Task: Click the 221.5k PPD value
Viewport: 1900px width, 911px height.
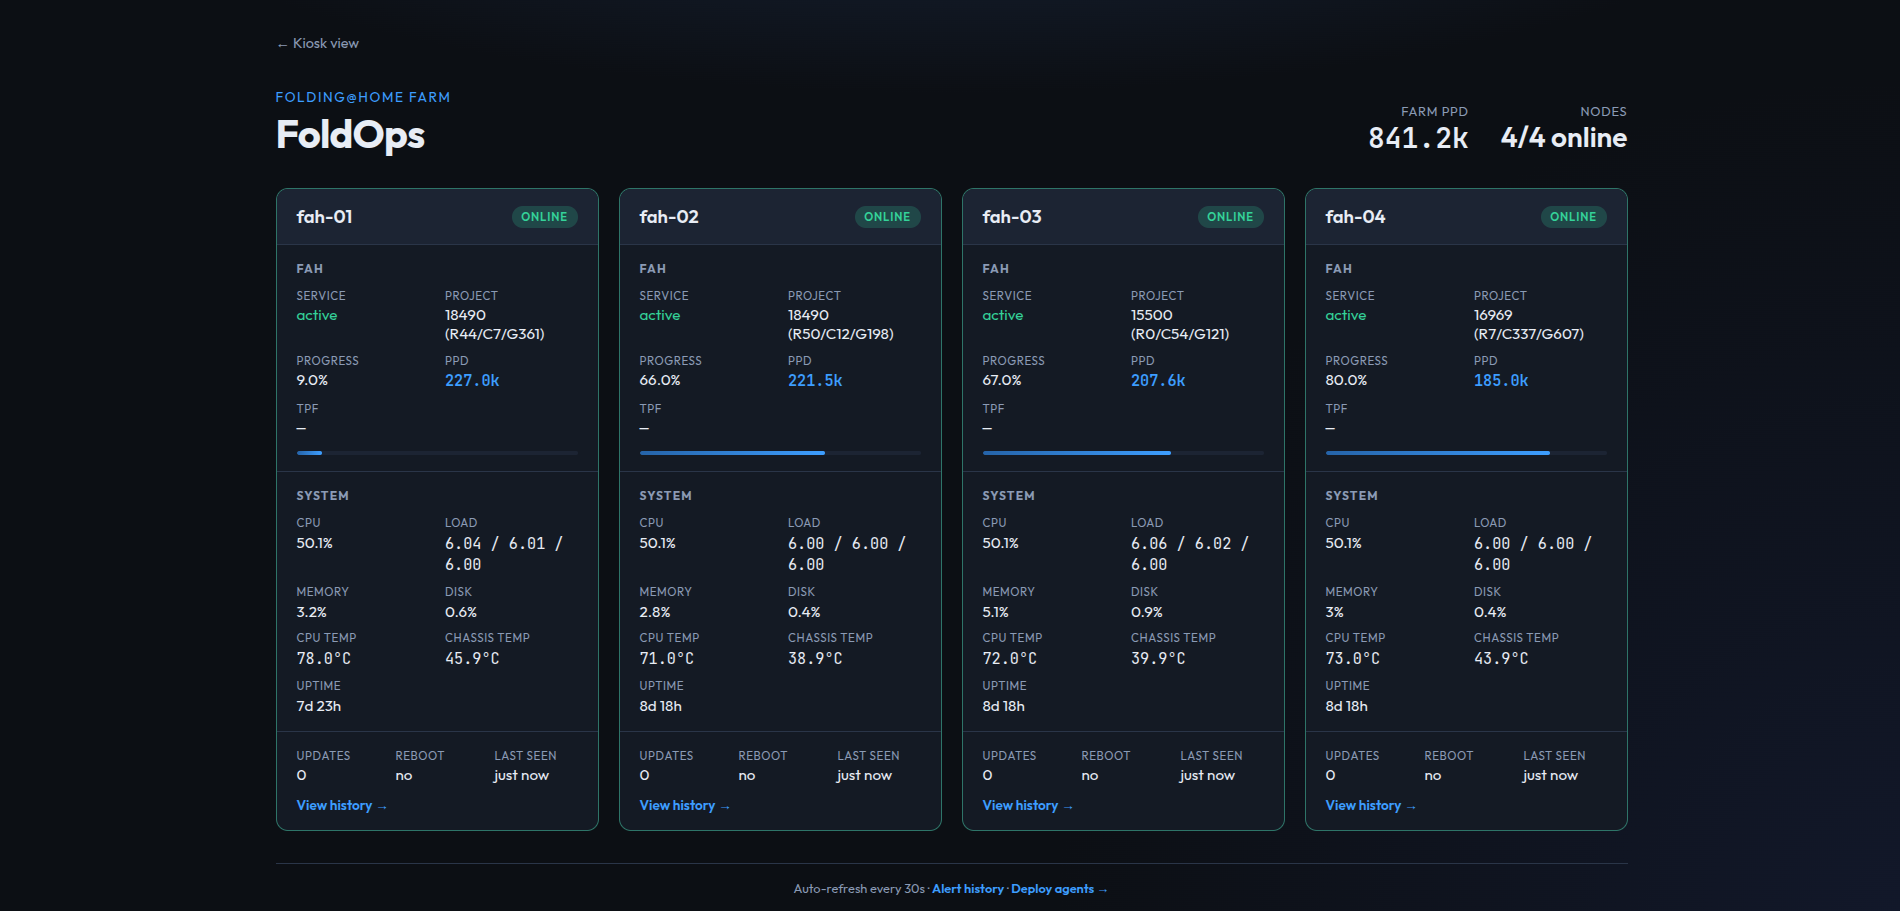Action: click(x=815, y=381)
